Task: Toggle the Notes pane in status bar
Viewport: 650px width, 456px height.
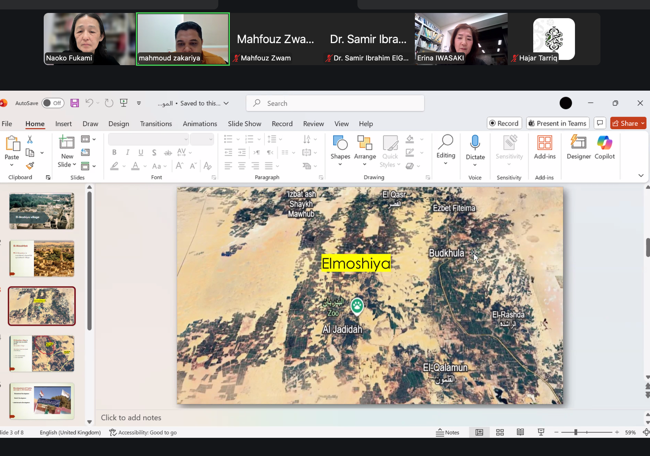Action: click(x=449, y=433)
